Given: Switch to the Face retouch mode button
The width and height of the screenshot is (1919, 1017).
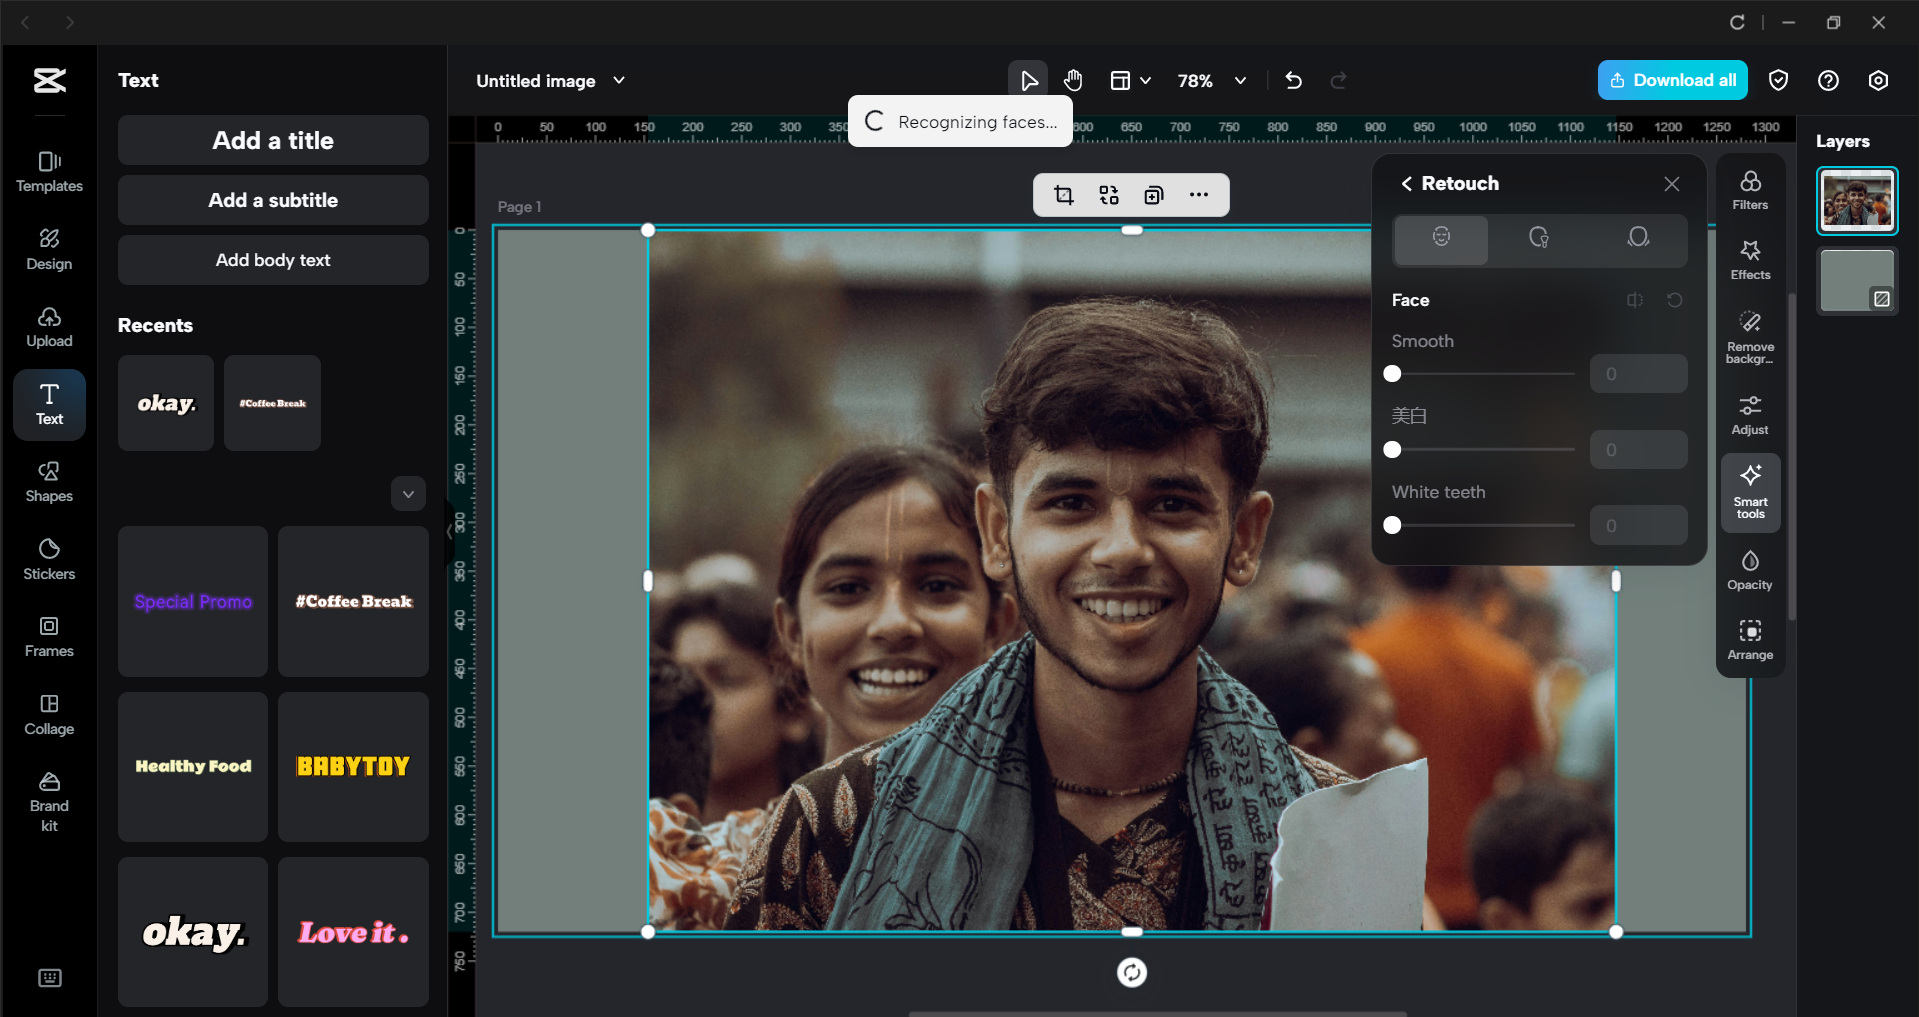Looking at the screenshot, I should (1441, 238).
